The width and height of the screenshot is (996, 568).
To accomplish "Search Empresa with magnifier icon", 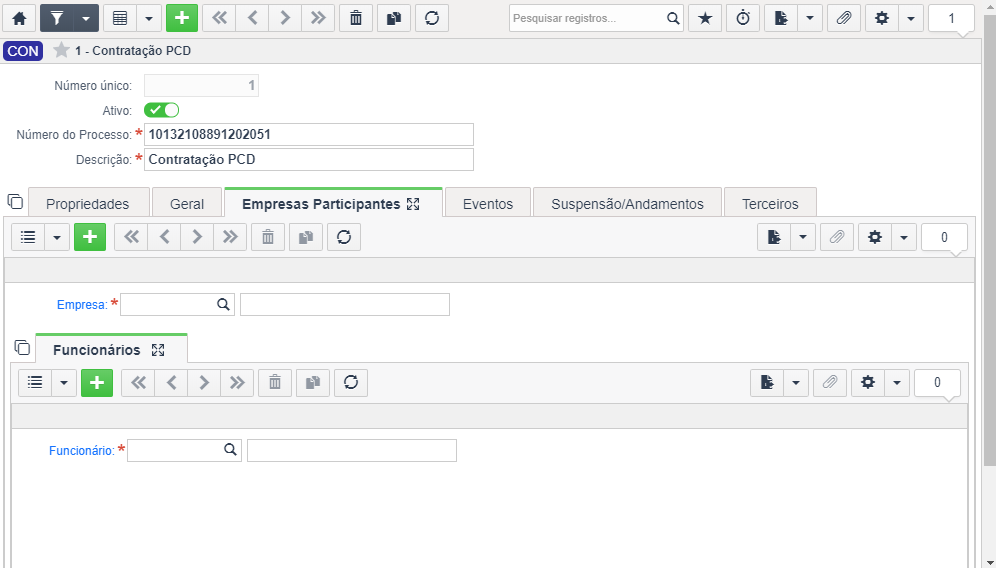I will pos(224,304).
